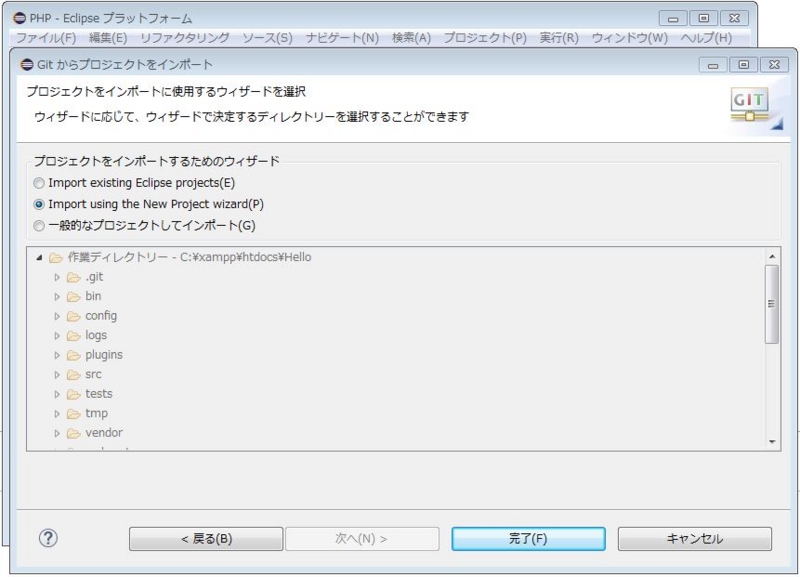The width and height of the screenshot is (800, 577).
Task: Close the Git import dialog window
Action: [x=774, y=65]
